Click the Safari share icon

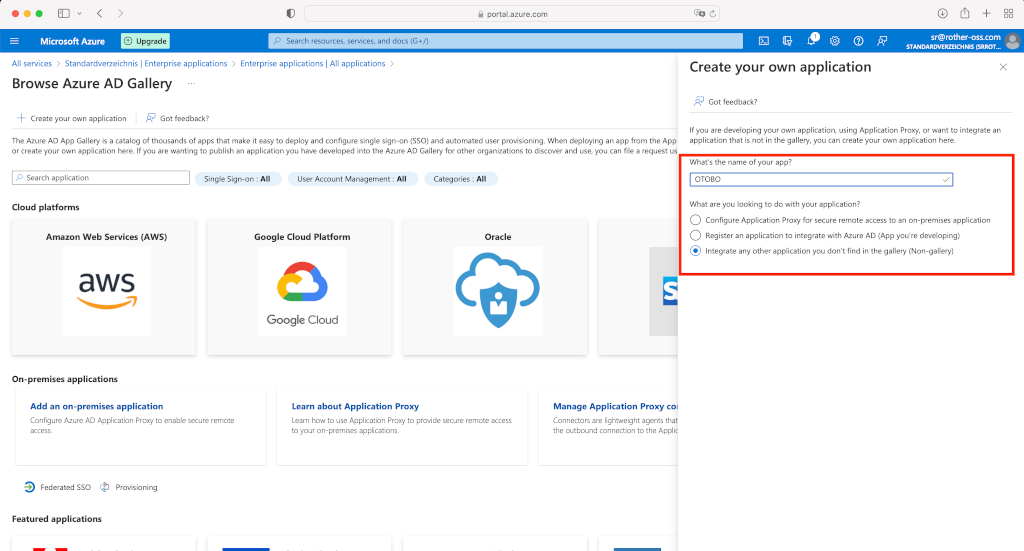click(965, 13)
